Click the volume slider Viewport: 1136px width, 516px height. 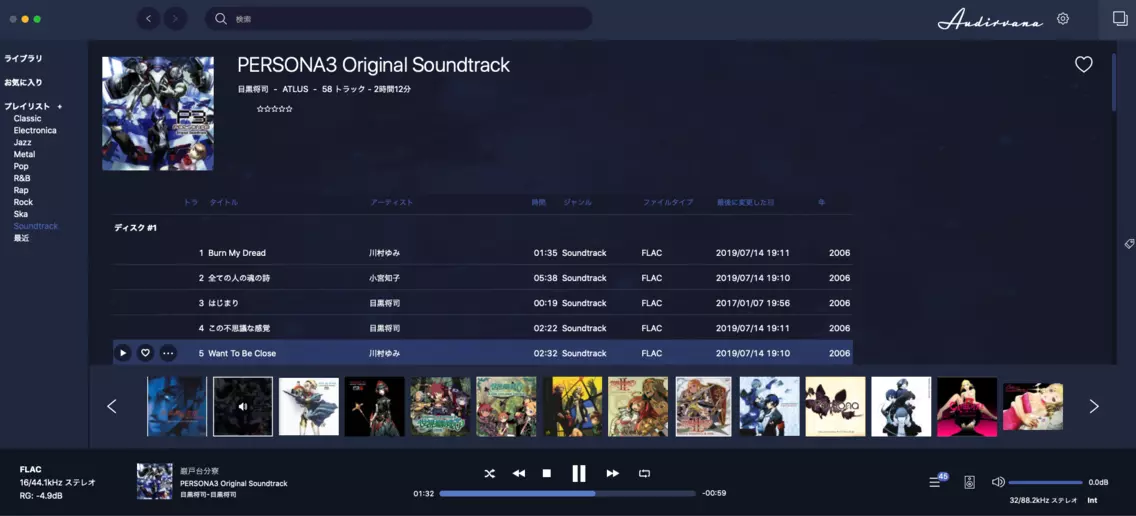coord(1045,482)
